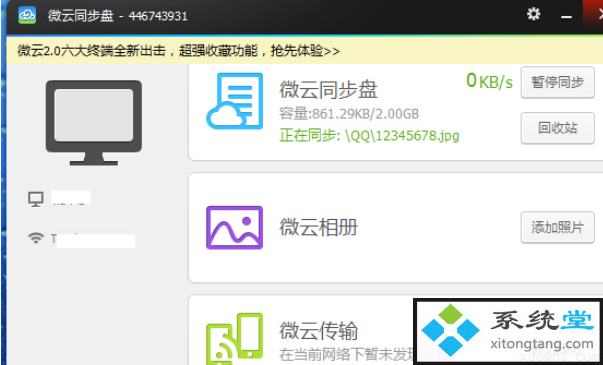Viewport: 603px width, 365px height.
Task: Click the green 微云传输 devices icon
Action: pos(235,339)
